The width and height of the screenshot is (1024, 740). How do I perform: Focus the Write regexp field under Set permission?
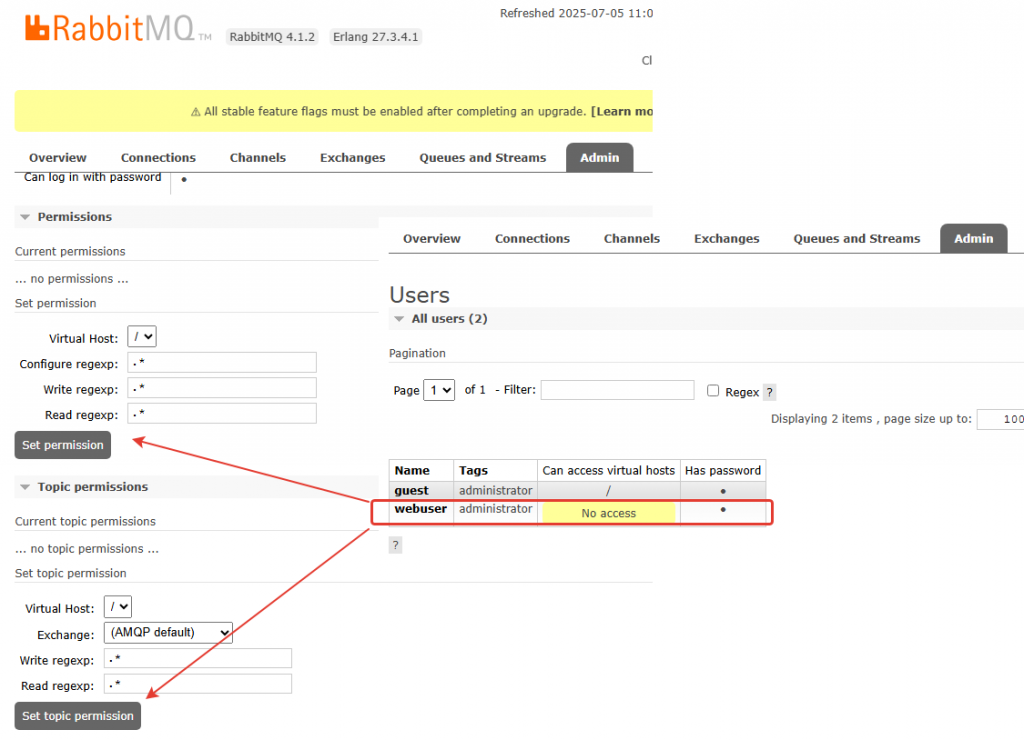click(x=222, y=388)
